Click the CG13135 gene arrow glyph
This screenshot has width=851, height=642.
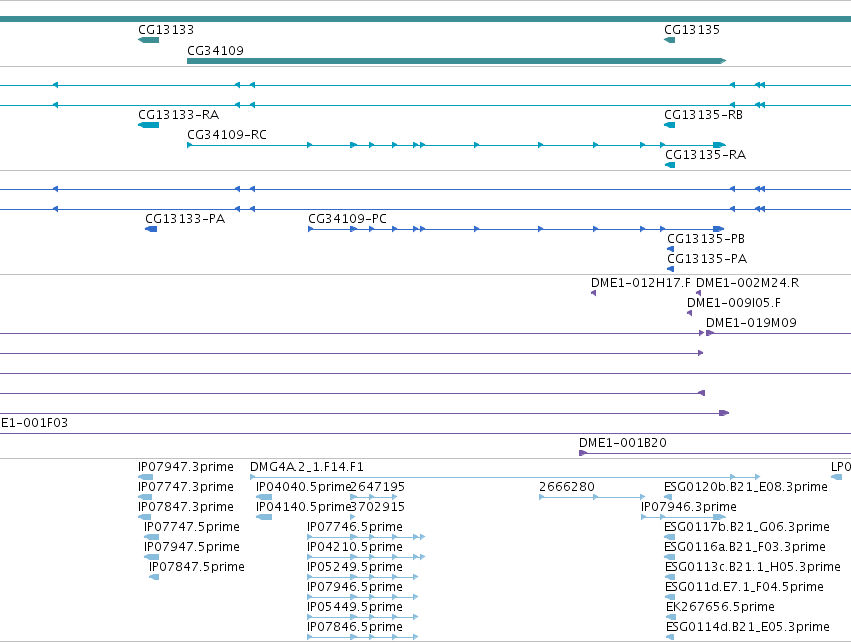pyautogui.click(x=670, y=40)
